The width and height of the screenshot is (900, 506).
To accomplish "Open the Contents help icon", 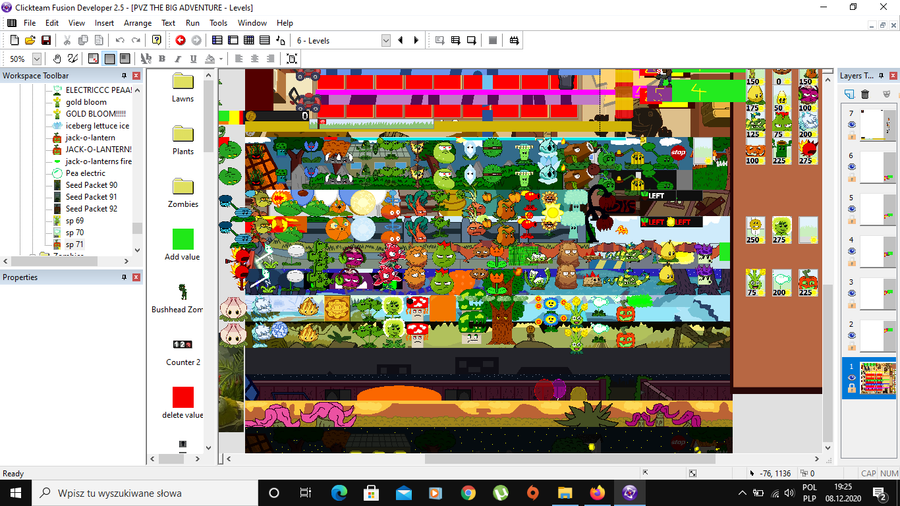I will (156, 40).
